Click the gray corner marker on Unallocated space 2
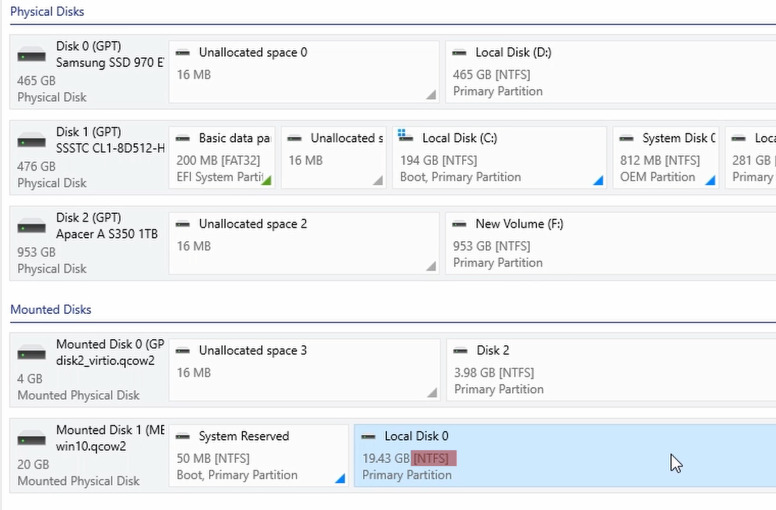 tap(431, 266)
